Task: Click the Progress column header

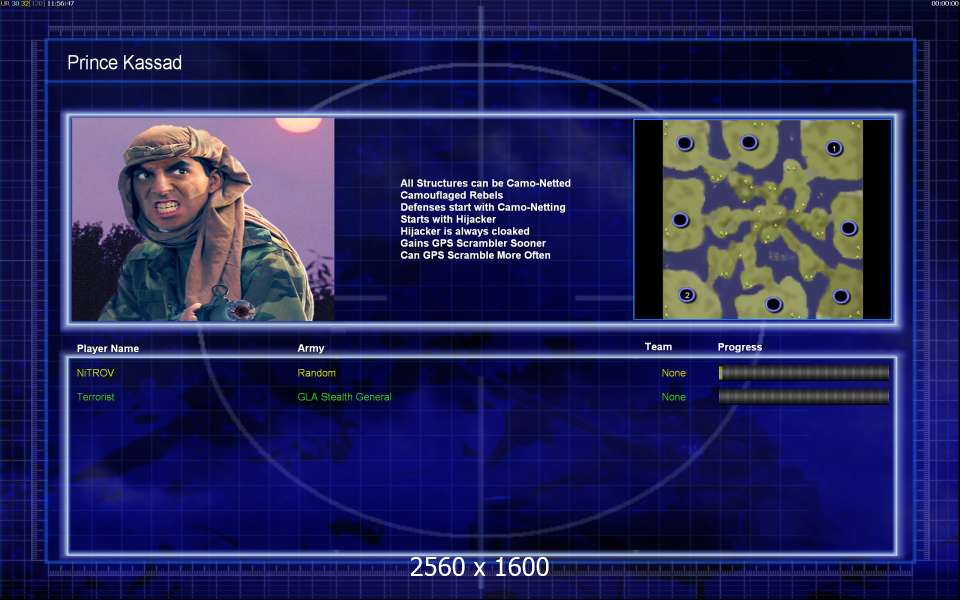Action: (x=740, y=347)
